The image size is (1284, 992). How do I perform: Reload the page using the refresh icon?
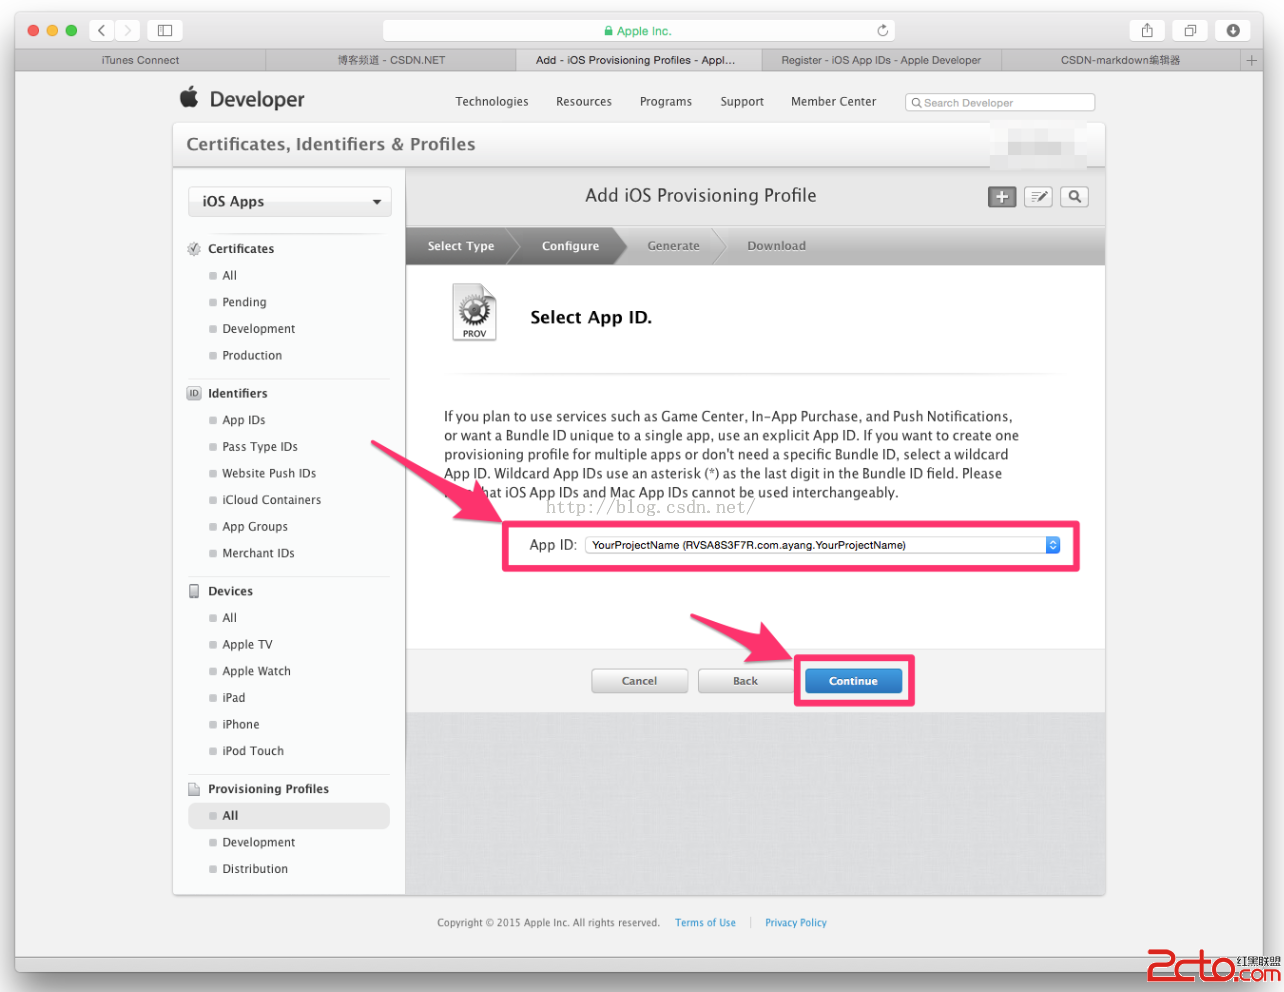tap(882, 30)
